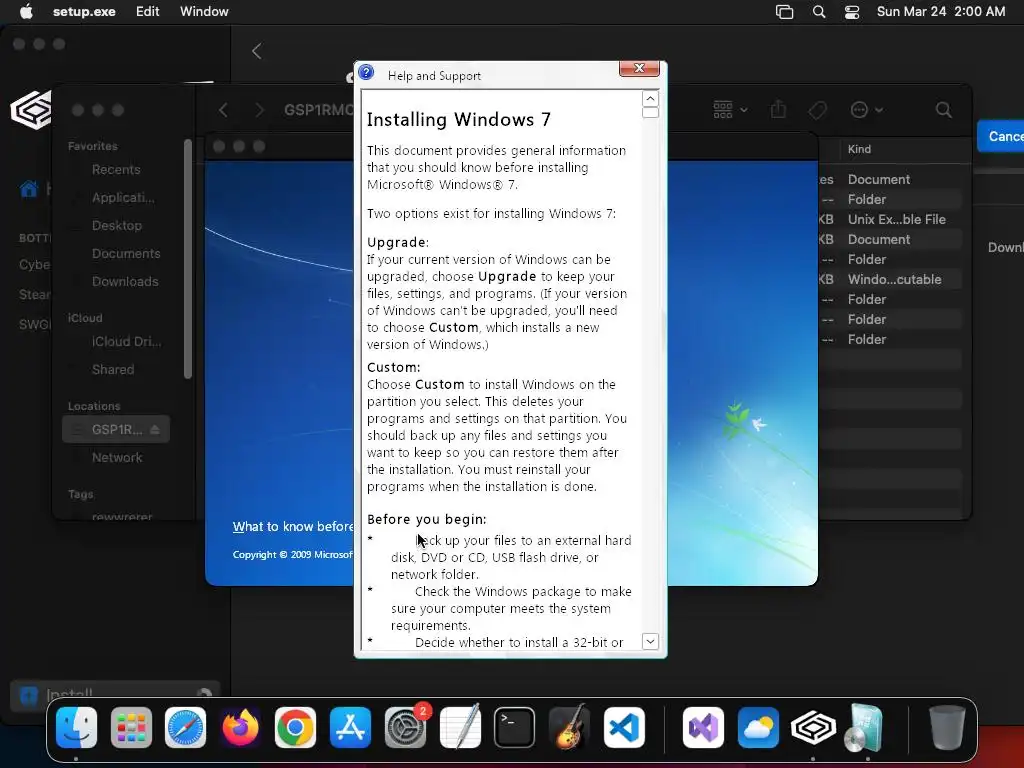This screenshot has width=1024, height=768.
Task: Select Desktop in Finder sidebar
Action: 117,225
